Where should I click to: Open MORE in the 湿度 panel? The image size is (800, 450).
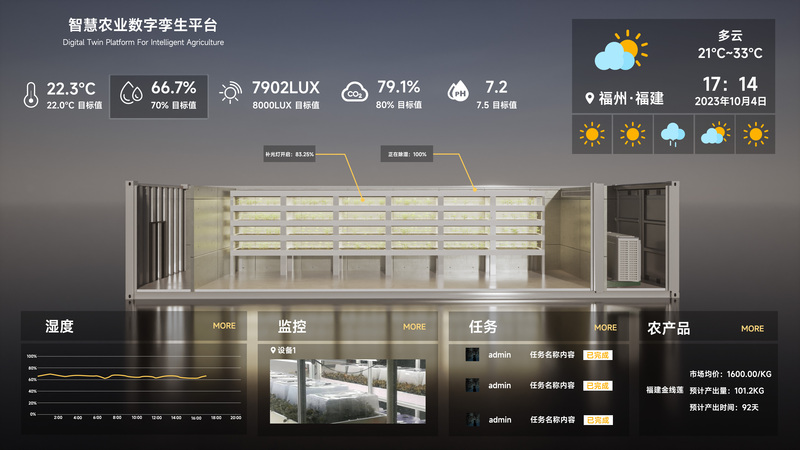click(x=224, y=326)
